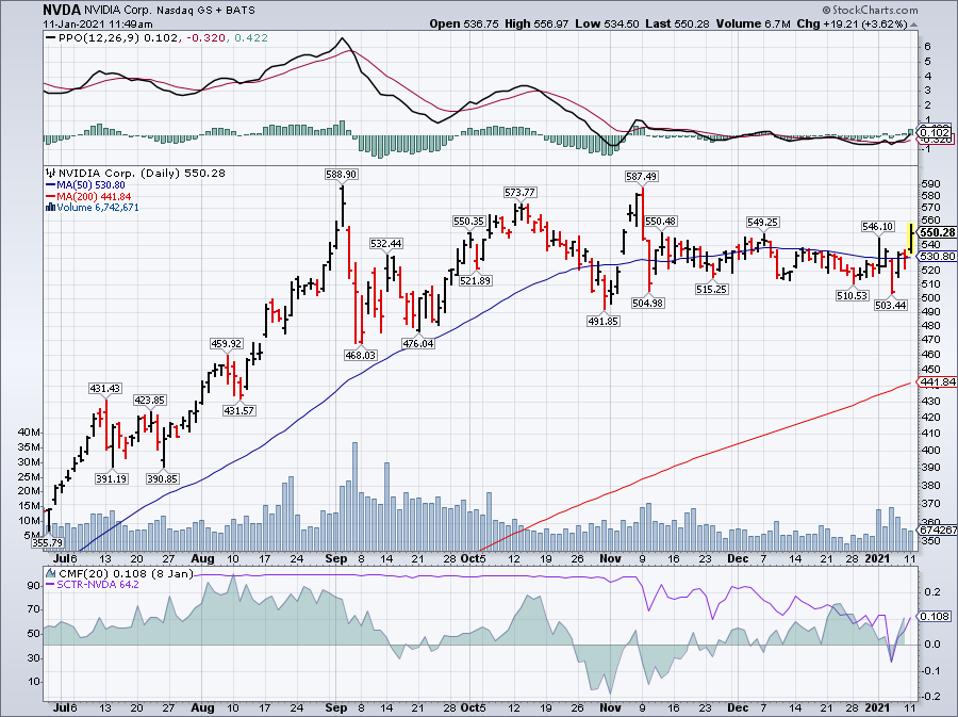
Task: Click the yellow-highlighted latest price bar
Action: point(910,239)
